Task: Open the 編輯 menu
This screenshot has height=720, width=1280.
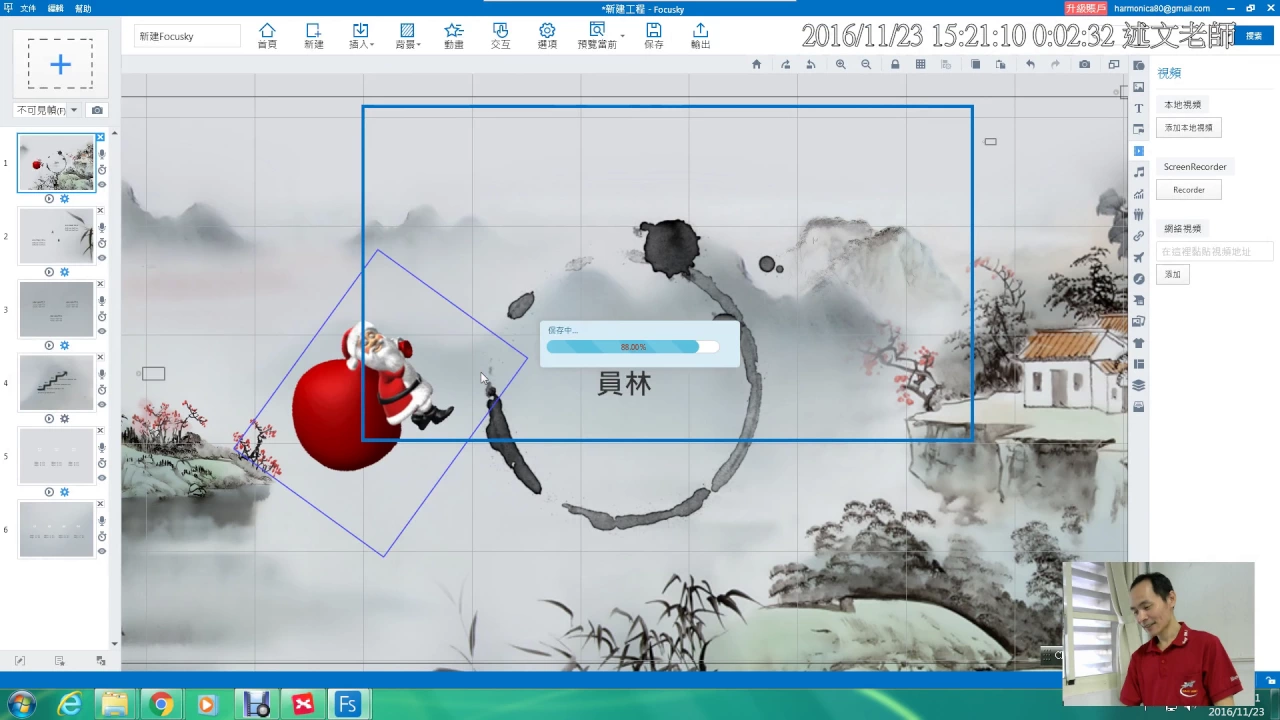Action: point(56,8)
